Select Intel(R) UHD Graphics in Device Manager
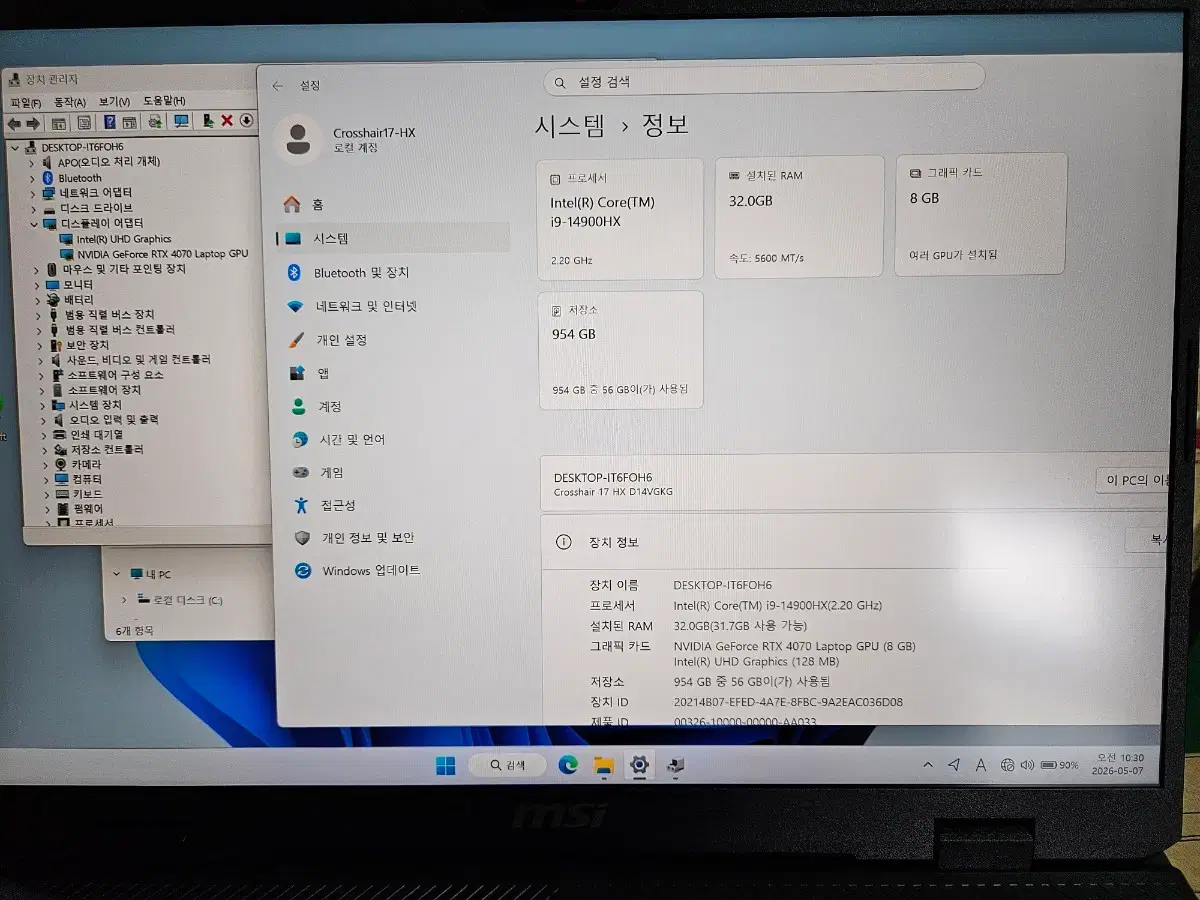The height and width of the screenshot is (900, 1200). pos(124,239)
